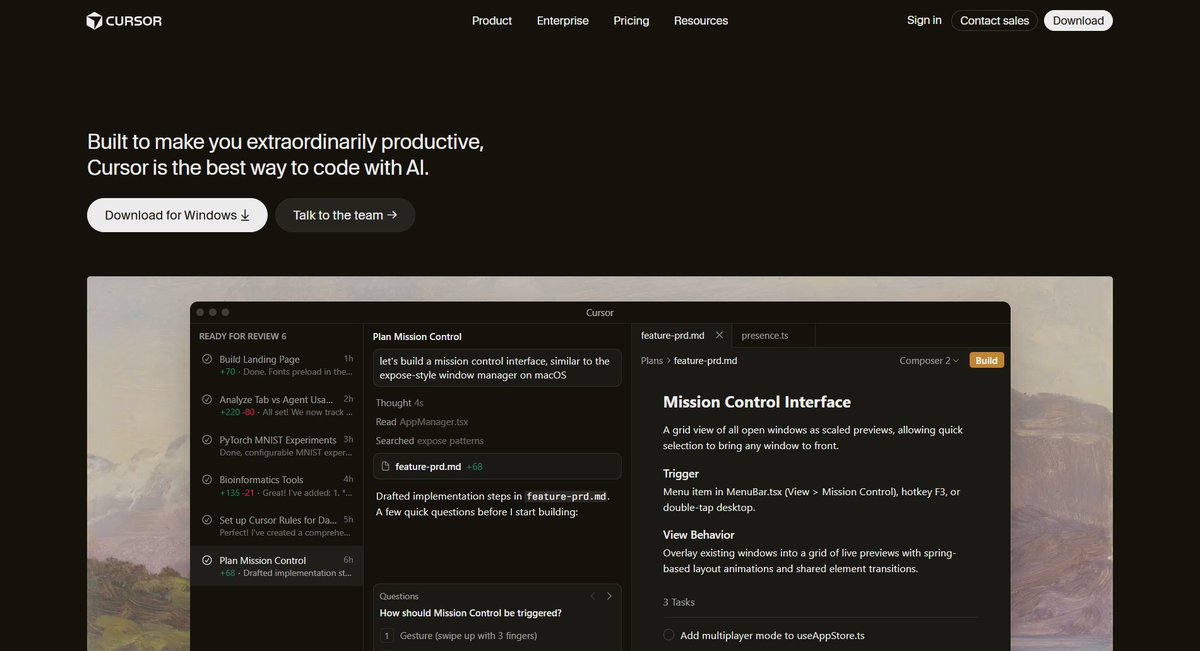Click the Read AppManager.tsx step

[x=422, y=422]
